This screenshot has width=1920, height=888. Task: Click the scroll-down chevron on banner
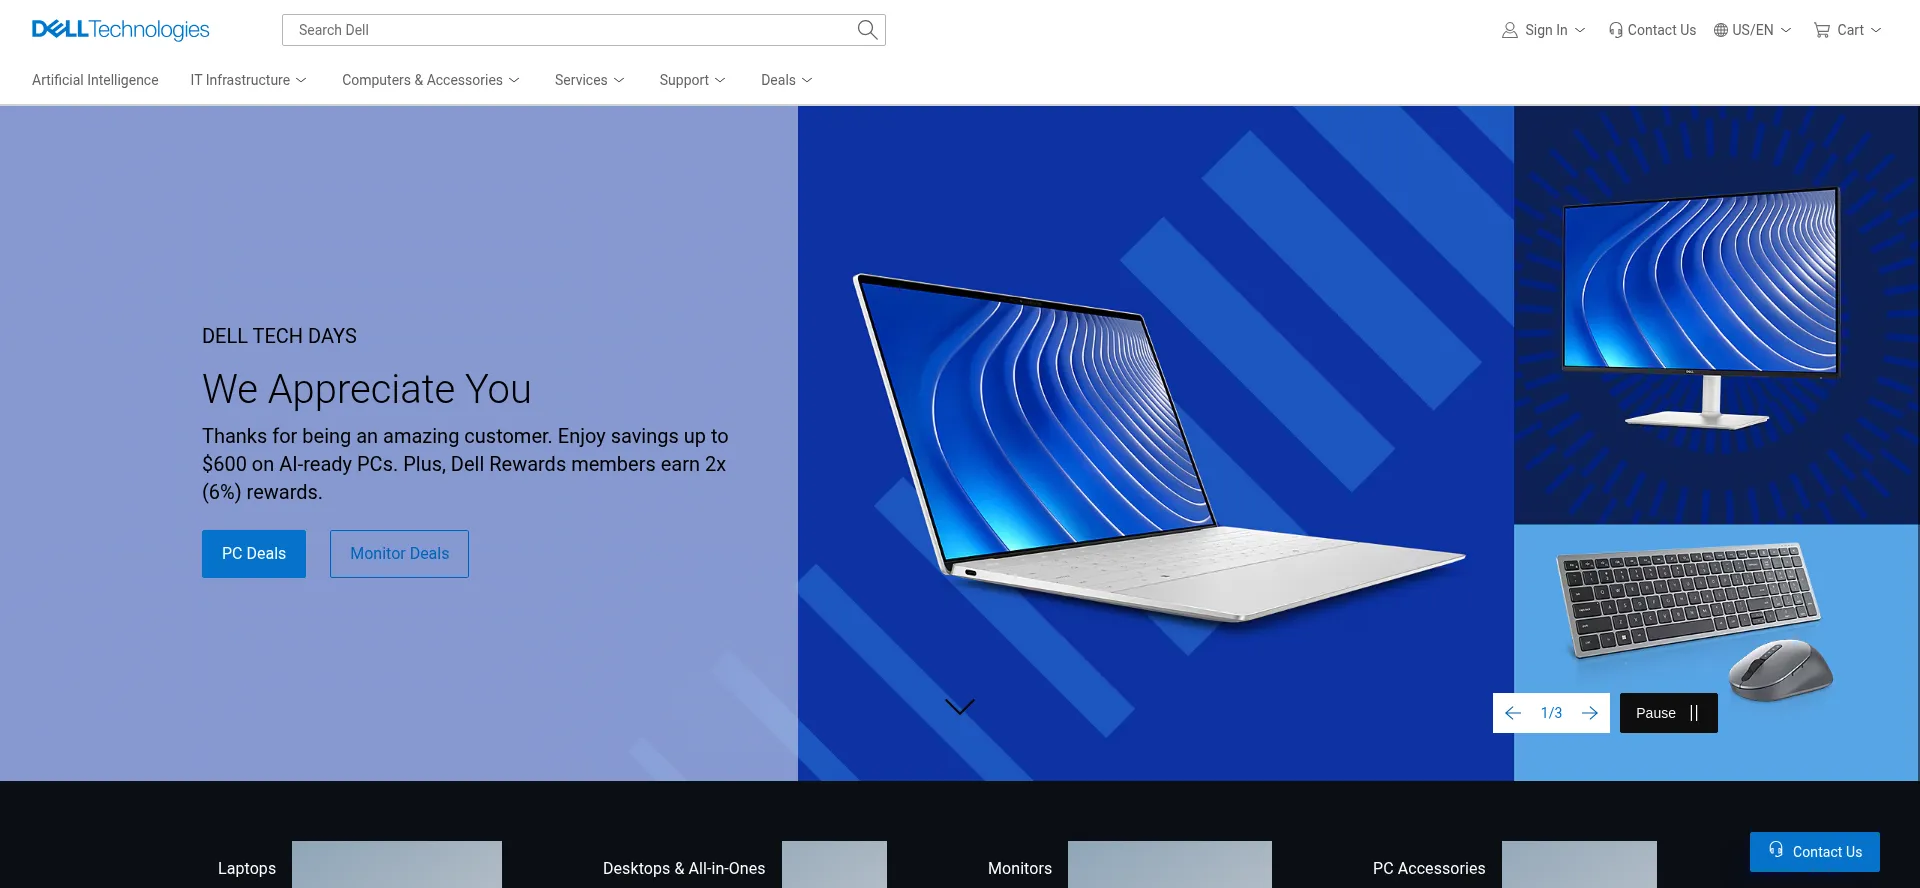click(959, 707)
